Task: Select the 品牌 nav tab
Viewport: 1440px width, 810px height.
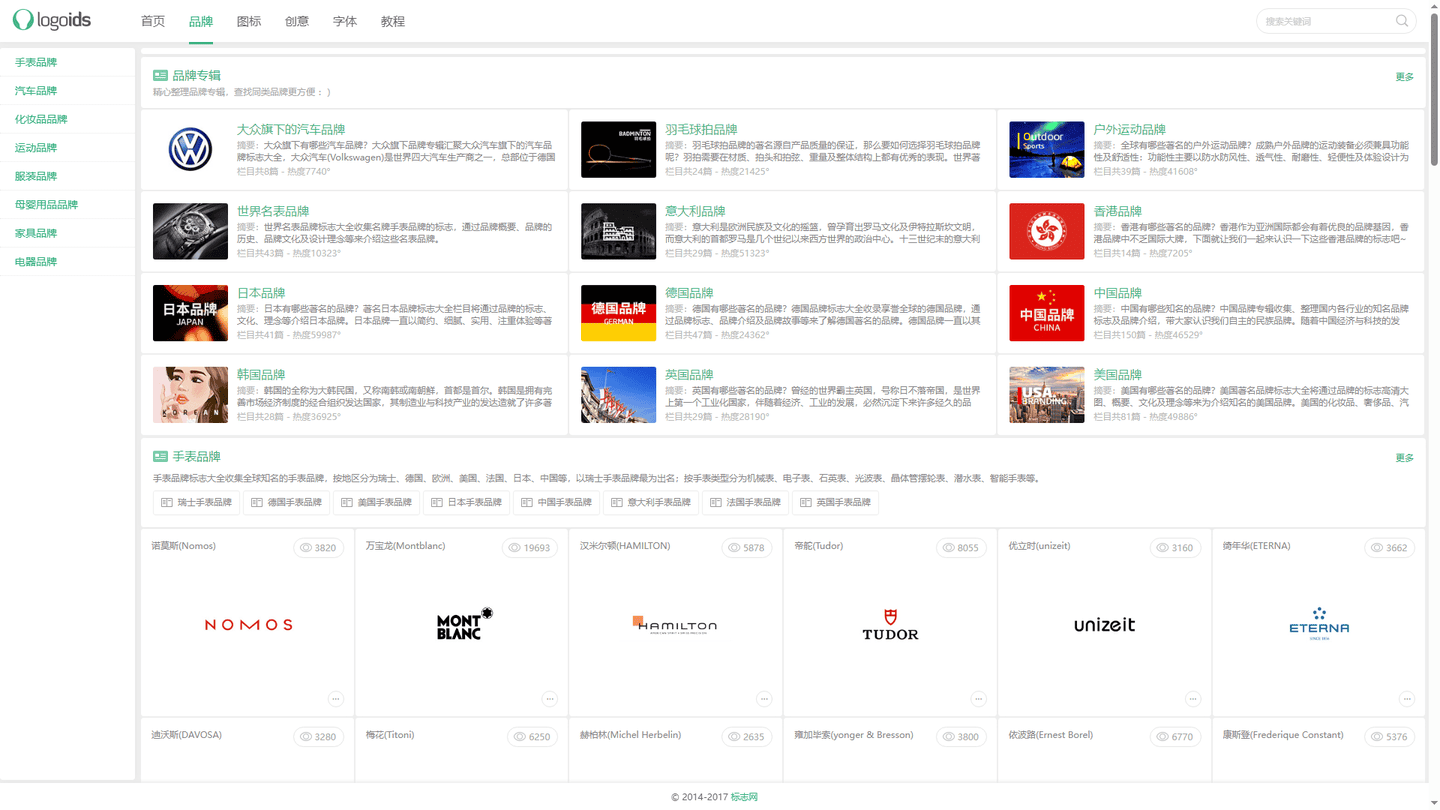Action: (x=201, y=21)
